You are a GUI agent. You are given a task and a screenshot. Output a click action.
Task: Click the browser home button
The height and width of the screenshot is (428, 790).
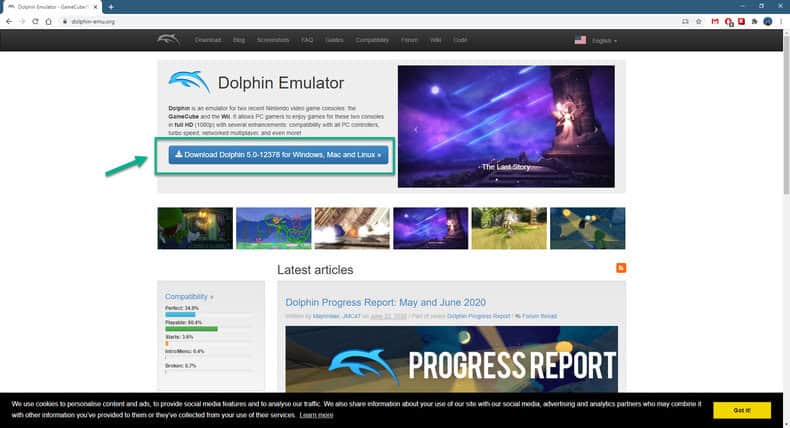[48, 21]
